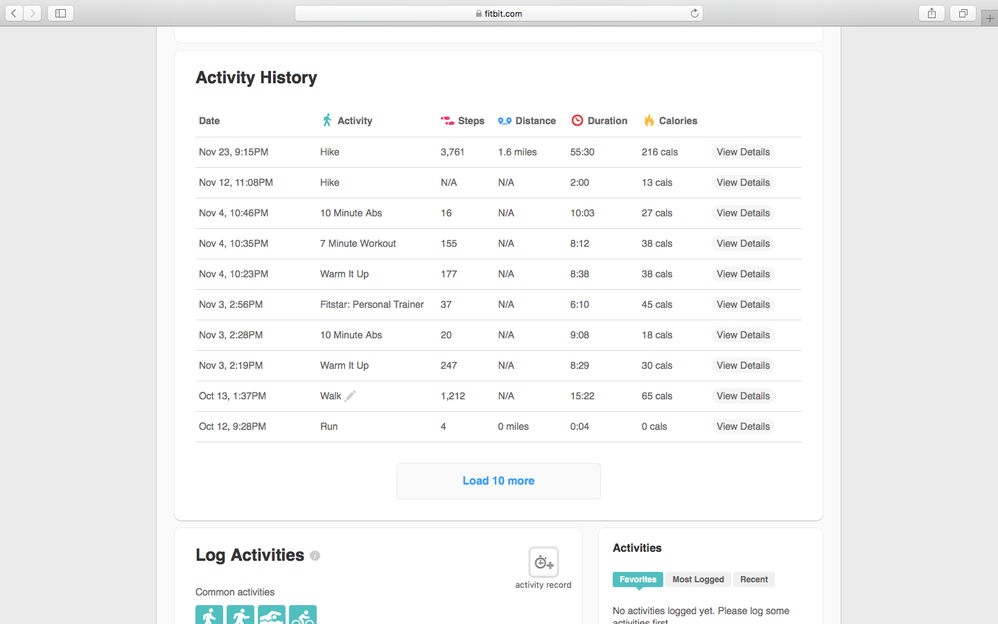This screenshot has width=998, height=624.
Task: View Details for the 7 Minute Workout
Action: point(743,244)
